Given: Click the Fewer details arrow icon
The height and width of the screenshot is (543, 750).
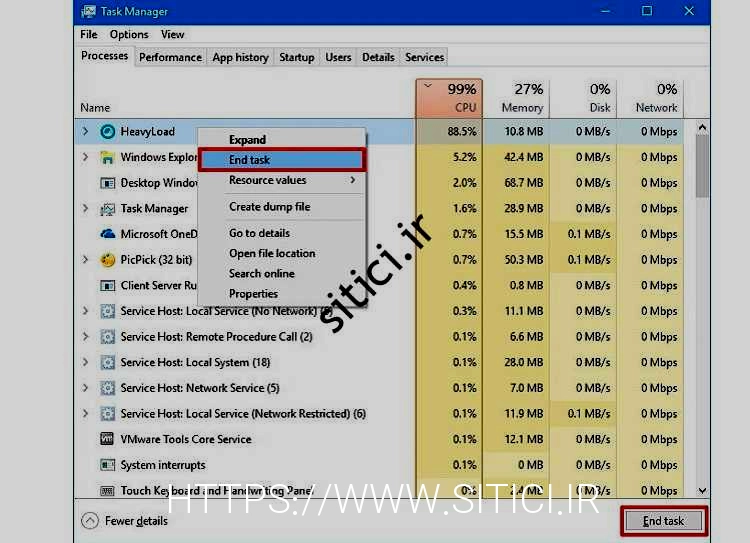Looking at the screenshot, I should pyautogui.click(x=90, y=521).
